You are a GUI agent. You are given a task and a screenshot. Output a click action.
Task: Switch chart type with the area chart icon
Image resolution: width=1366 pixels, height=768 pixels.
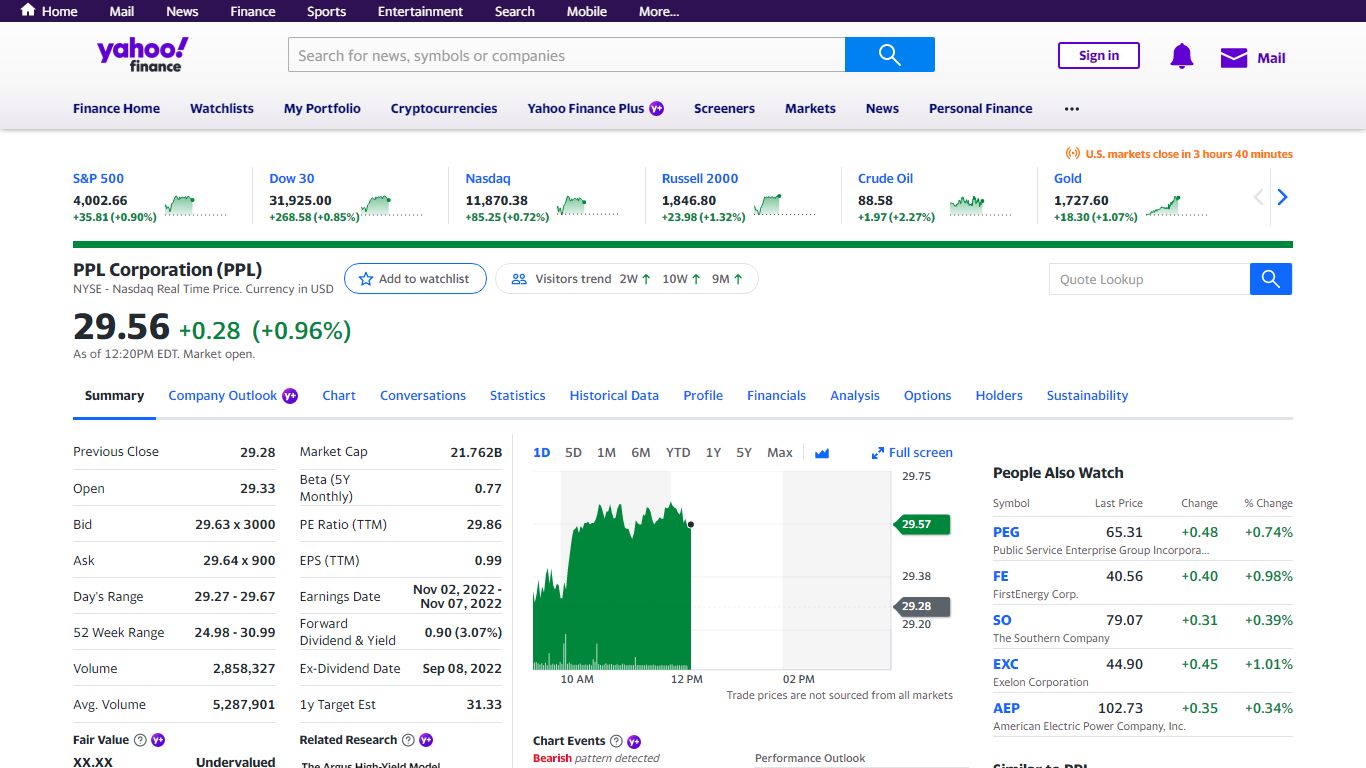[x=822, y=453]
